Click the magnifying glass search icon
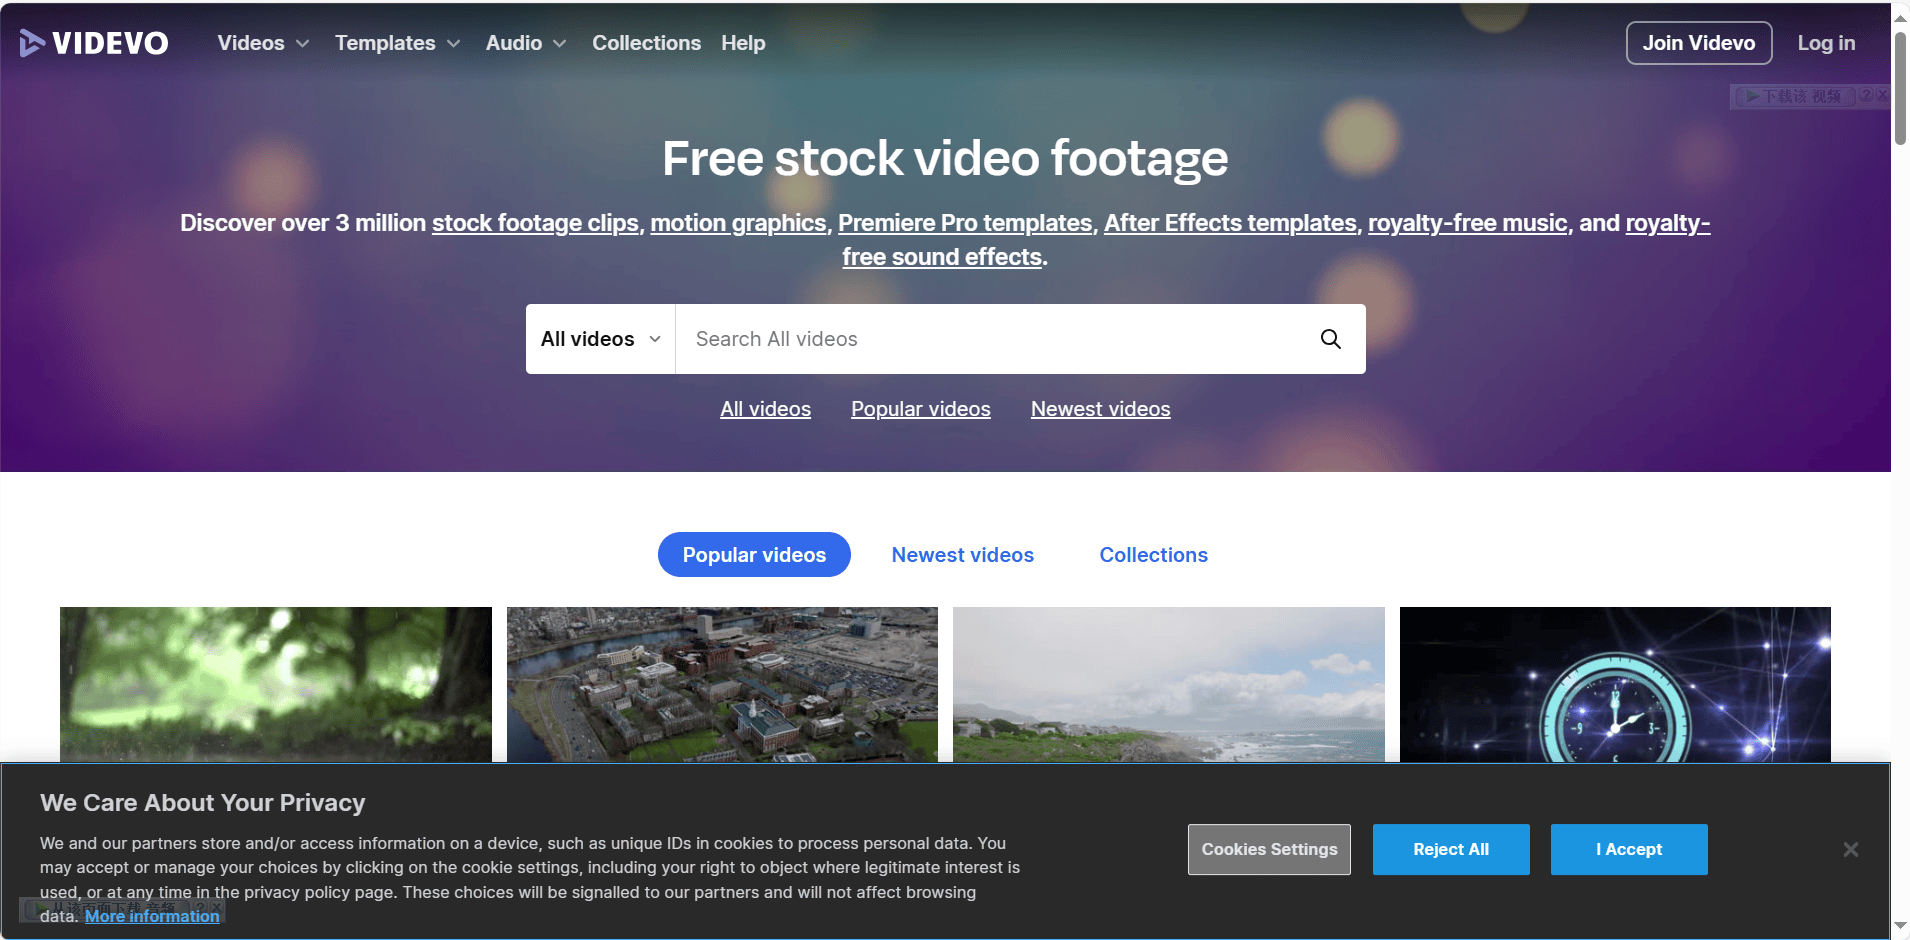The image size is (1910, 940). pyautogui.click(x=1330, y=339)
